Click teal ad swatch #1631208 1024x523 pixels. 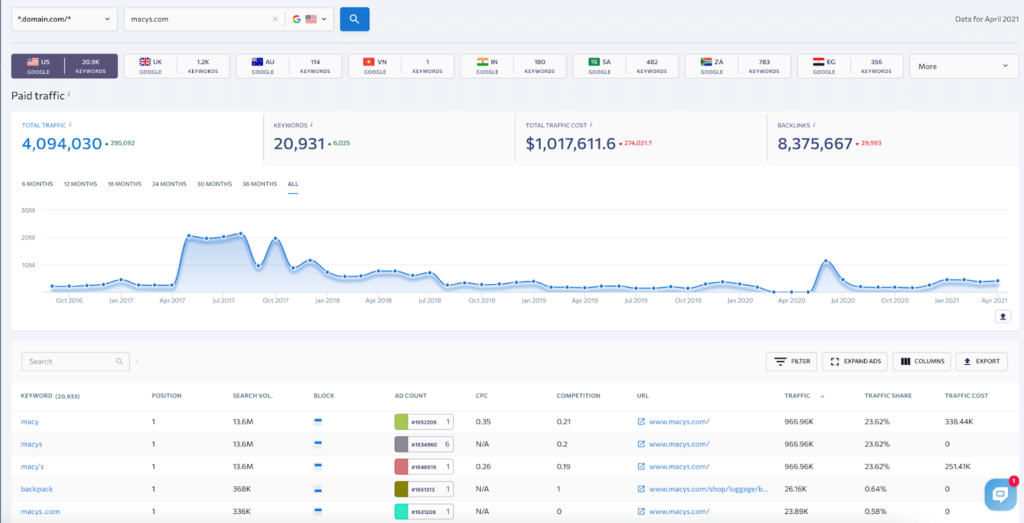coord(402,512)
